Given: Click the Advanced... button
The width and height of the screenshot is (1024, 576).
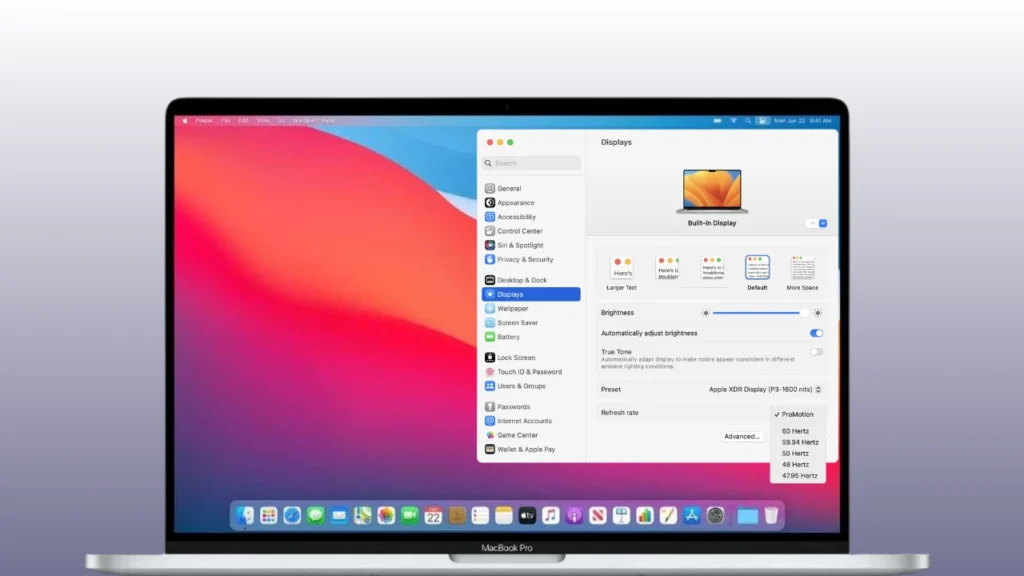Looking at the screenshot, I should (x=742, y=436).
